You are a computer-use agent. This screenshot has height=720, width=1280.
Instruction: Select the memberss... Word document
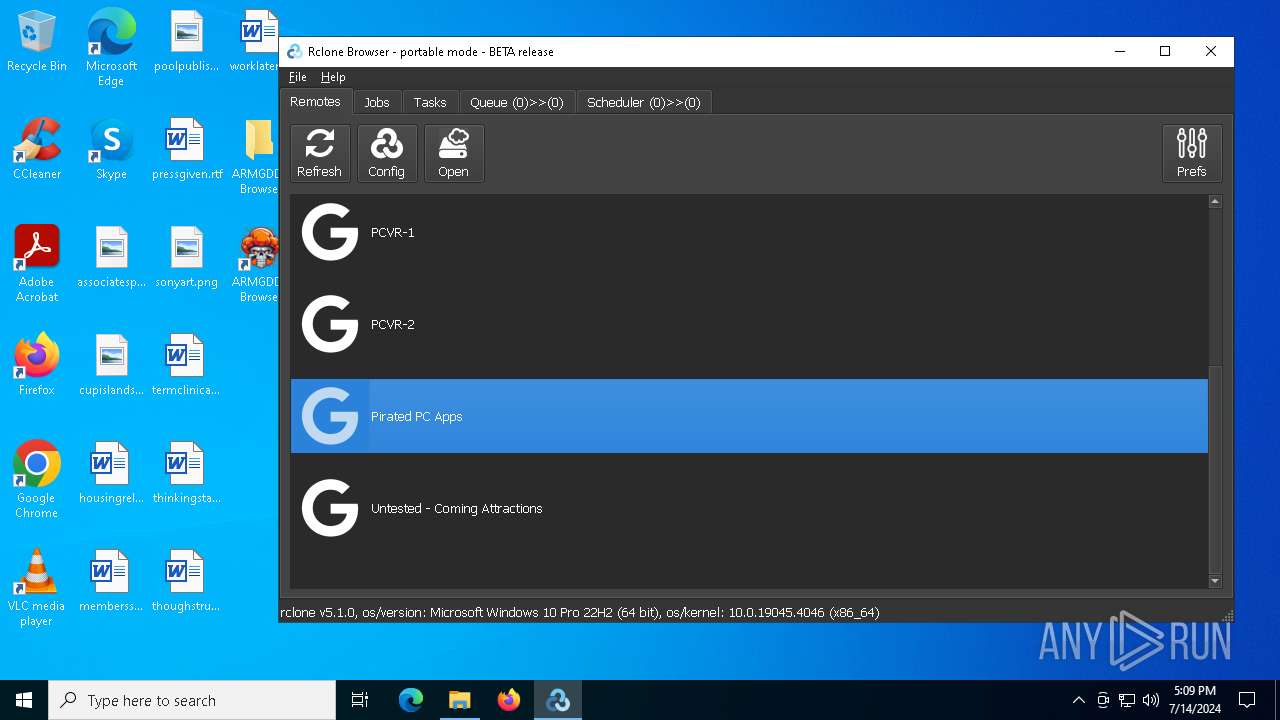[x=111, y=582]
